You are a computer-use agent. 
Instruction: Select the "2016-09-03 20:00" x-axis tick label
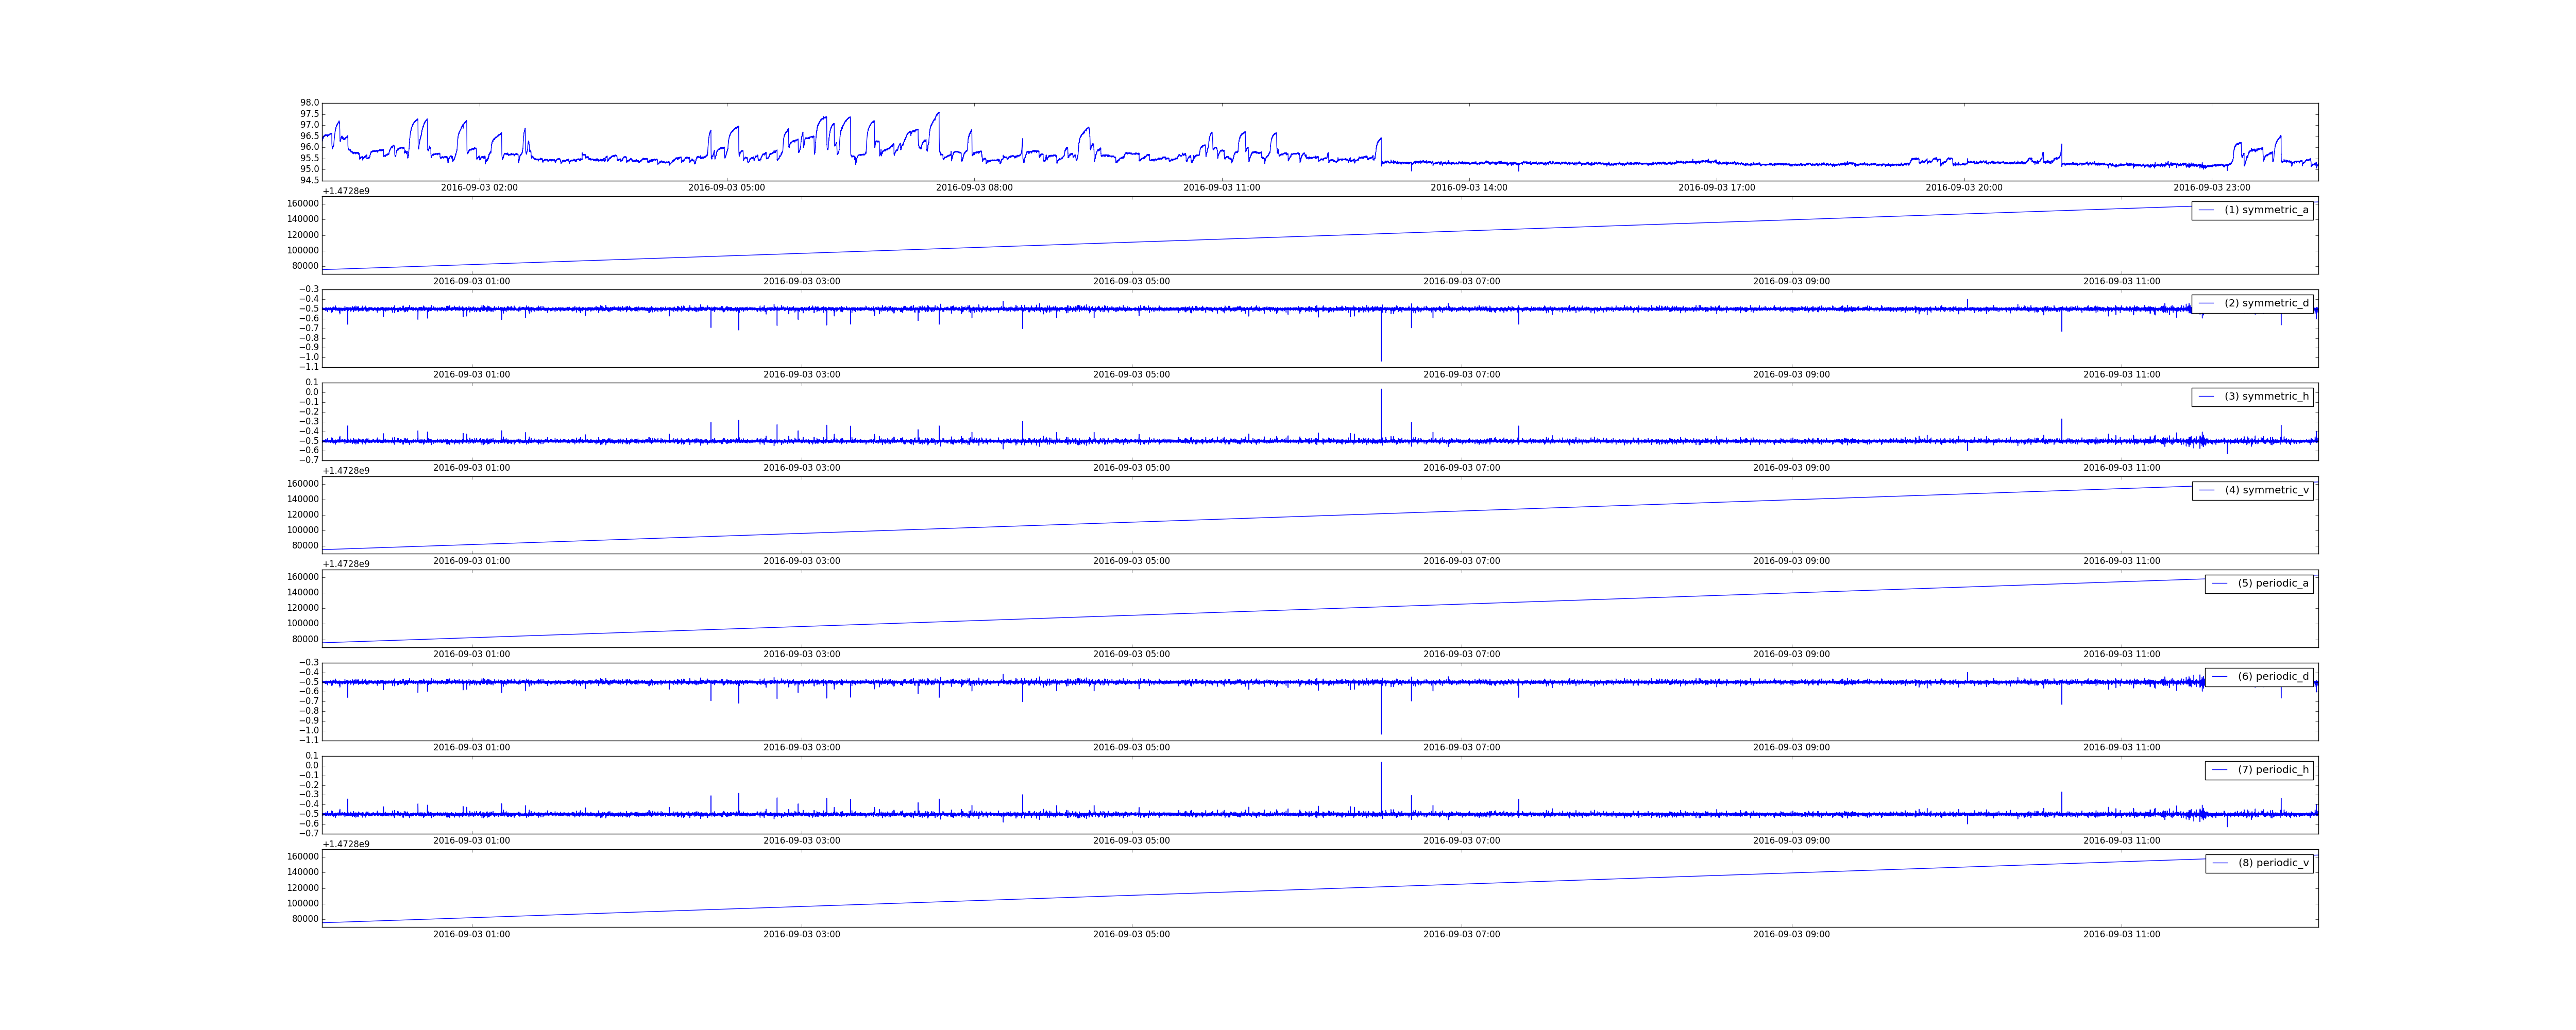[x=1964, y=188]
